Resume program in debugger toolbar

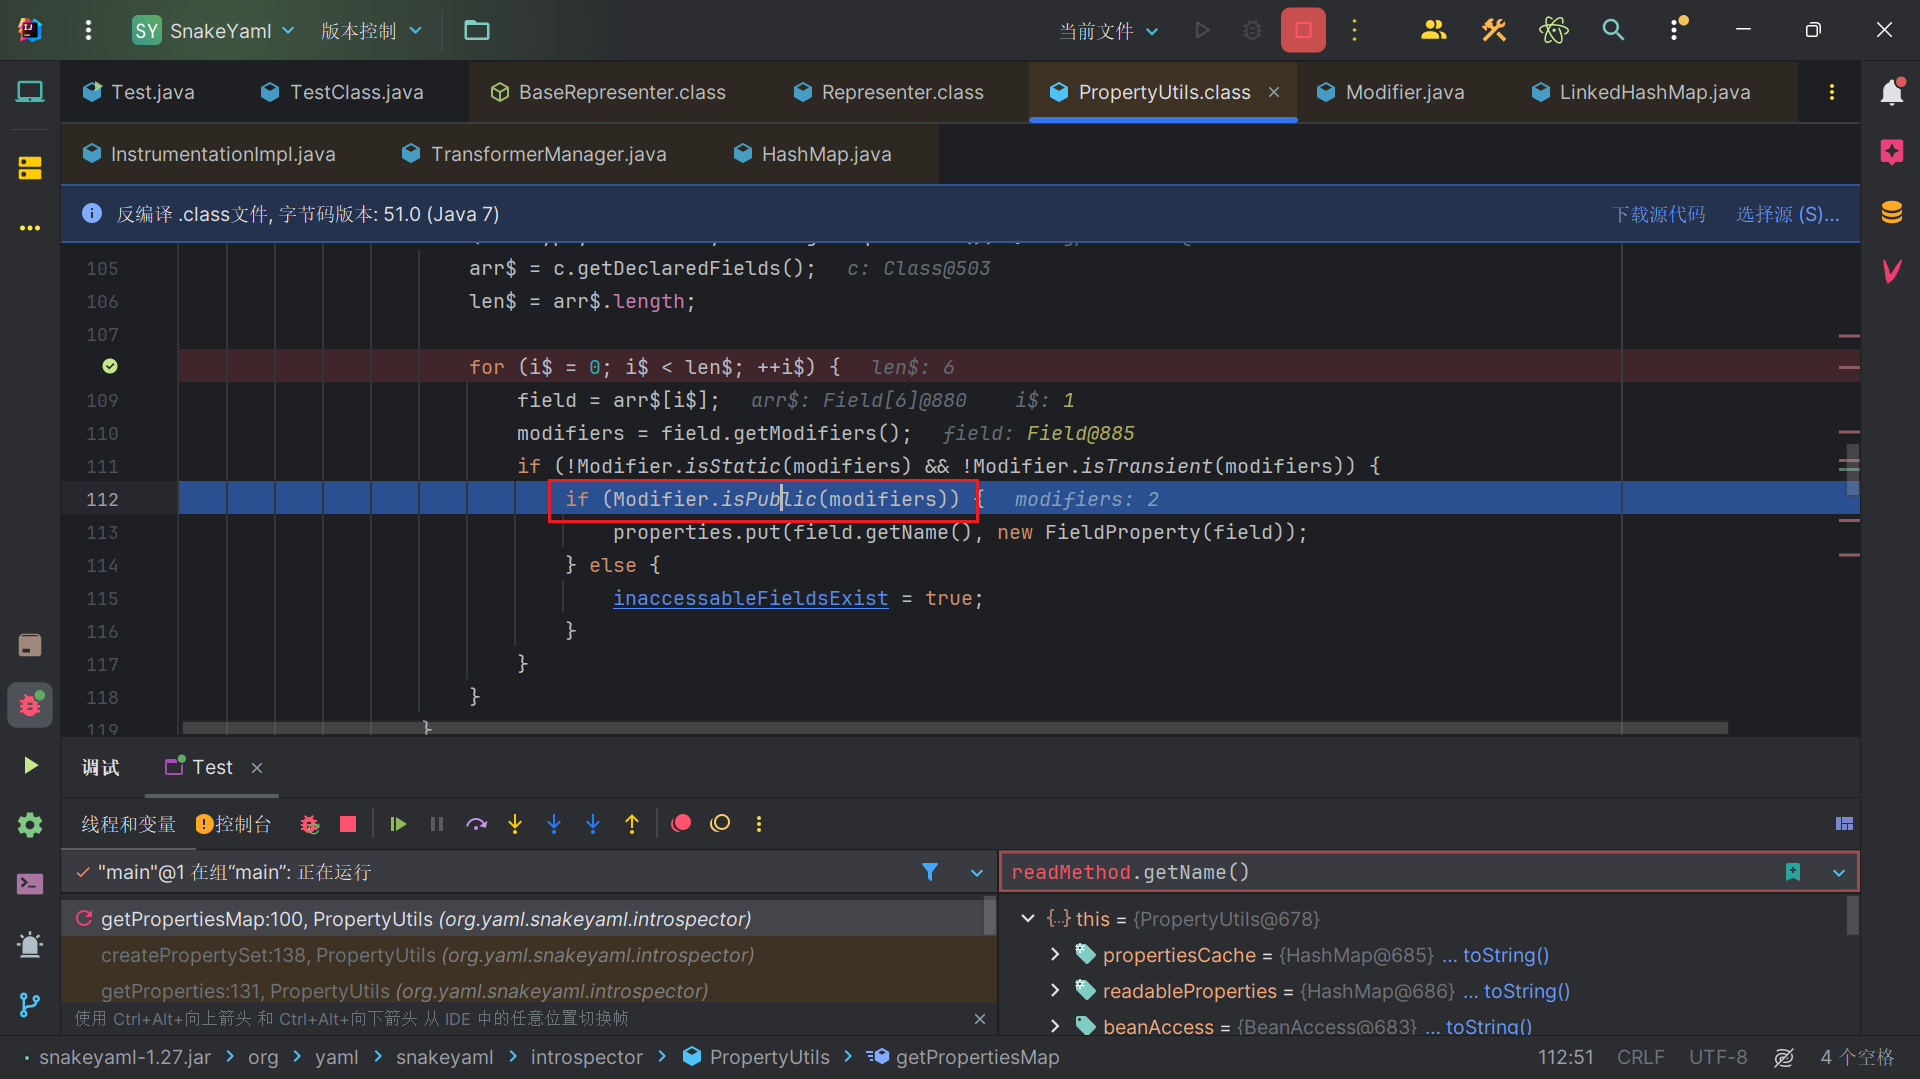click(x=398, y=824)
